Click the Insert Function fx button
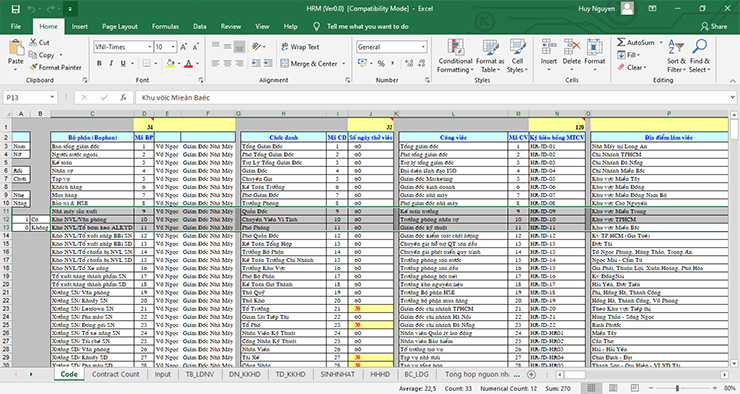This screenshot has height=394, width=740. click(x=123, y=98)
